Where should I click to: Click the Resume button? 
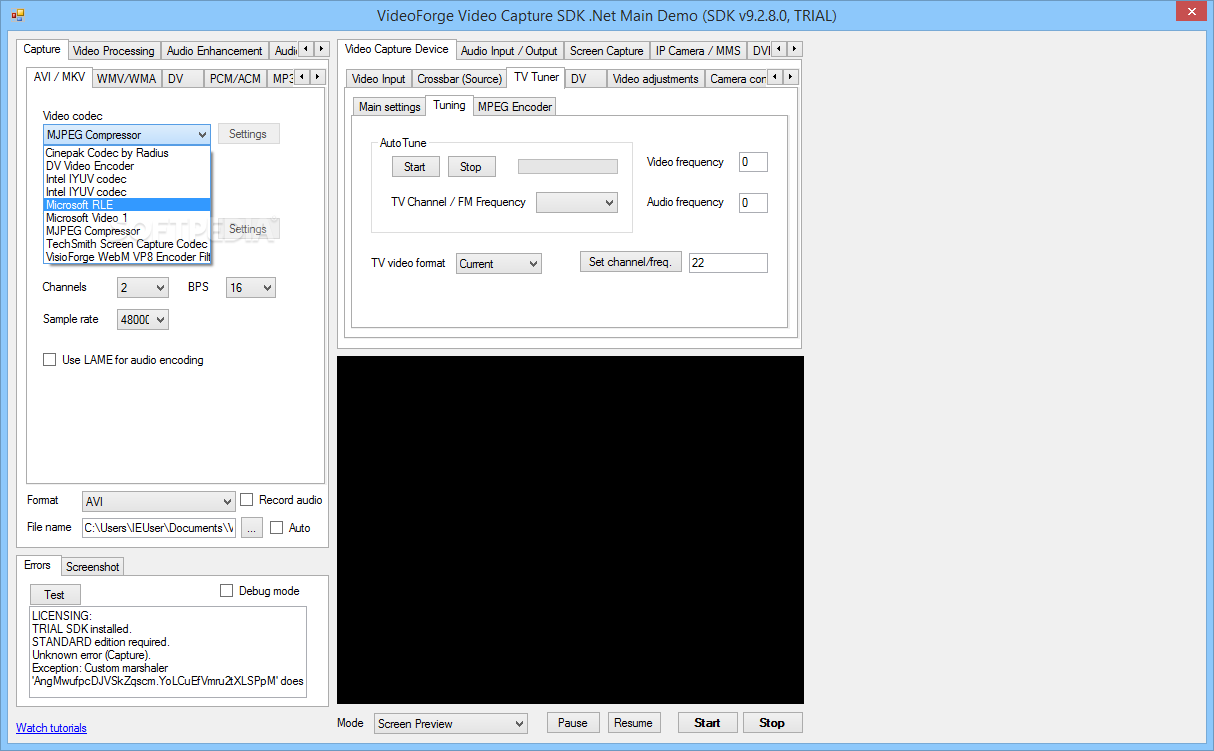pyautogui.click(x=633, y=723)
